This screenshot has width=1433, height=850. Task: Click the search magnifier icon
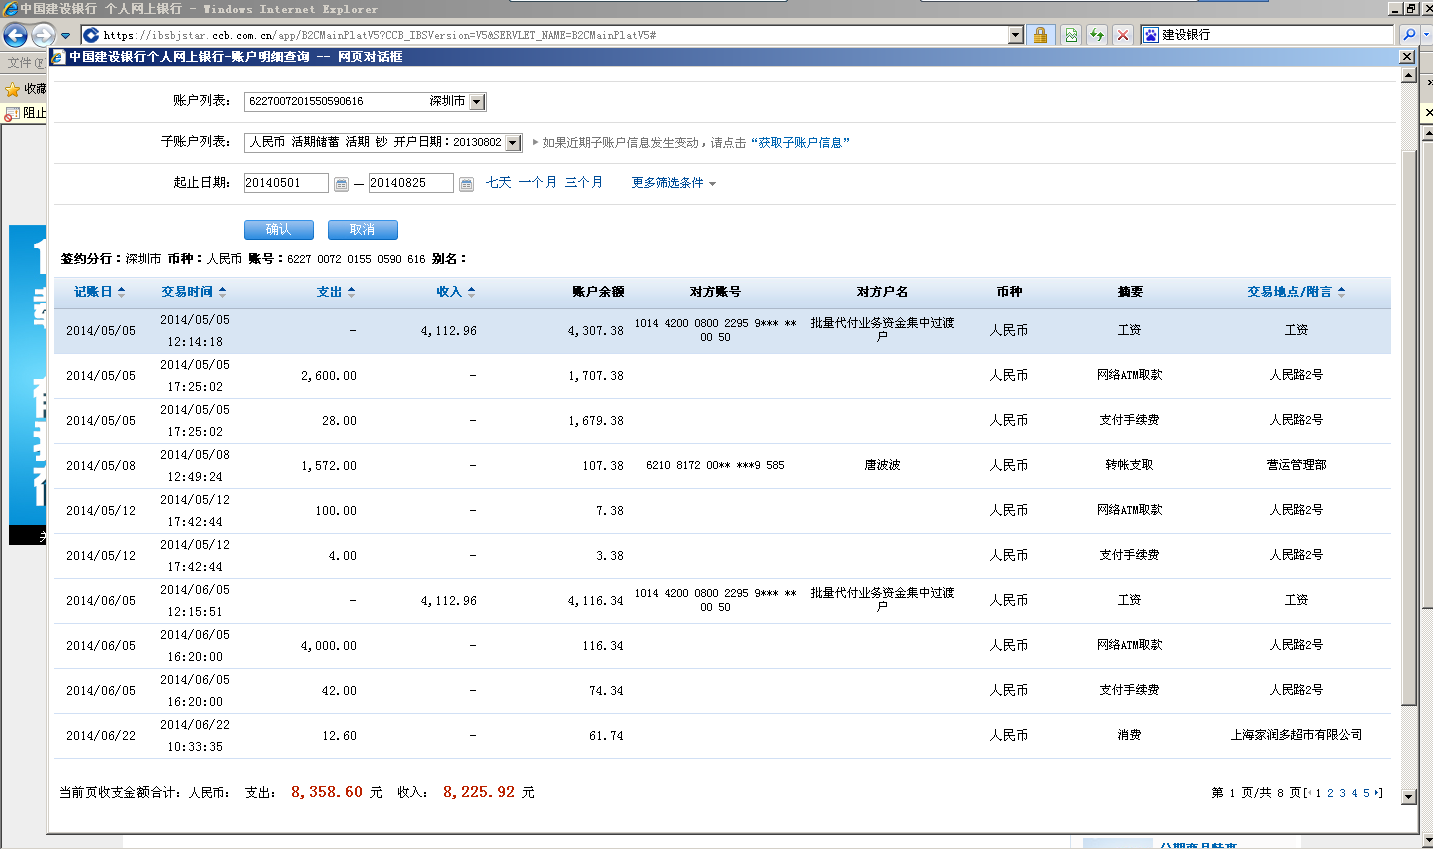(x=1409, y=35)
